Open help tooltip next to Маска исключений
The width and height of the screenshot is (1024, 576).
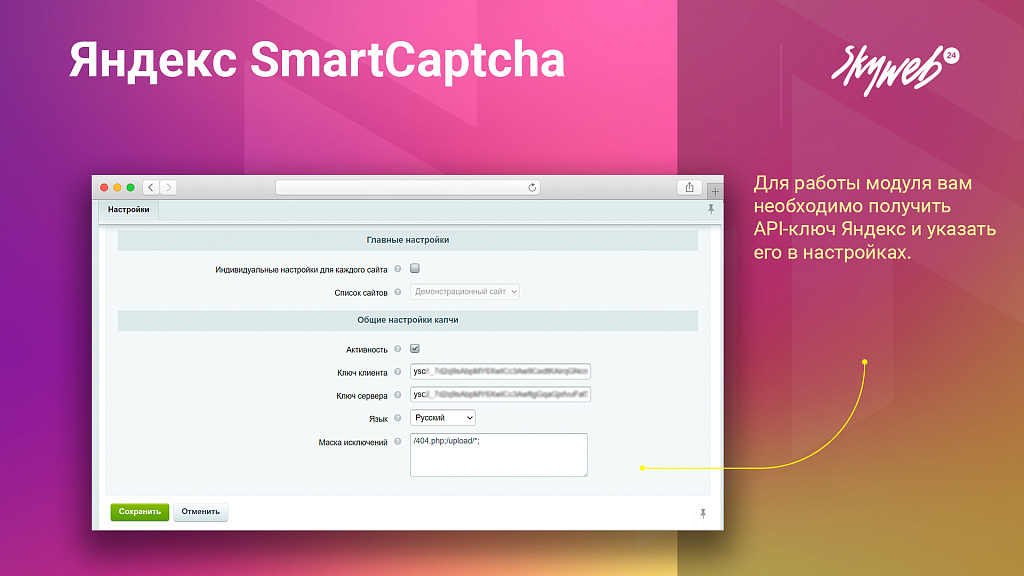tap(396, 442)
